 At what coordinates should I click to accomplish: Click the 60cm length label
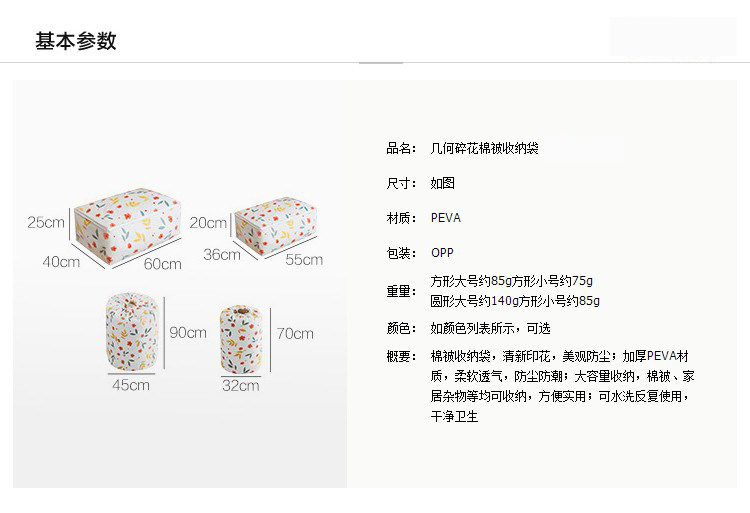tap(163, 264)
